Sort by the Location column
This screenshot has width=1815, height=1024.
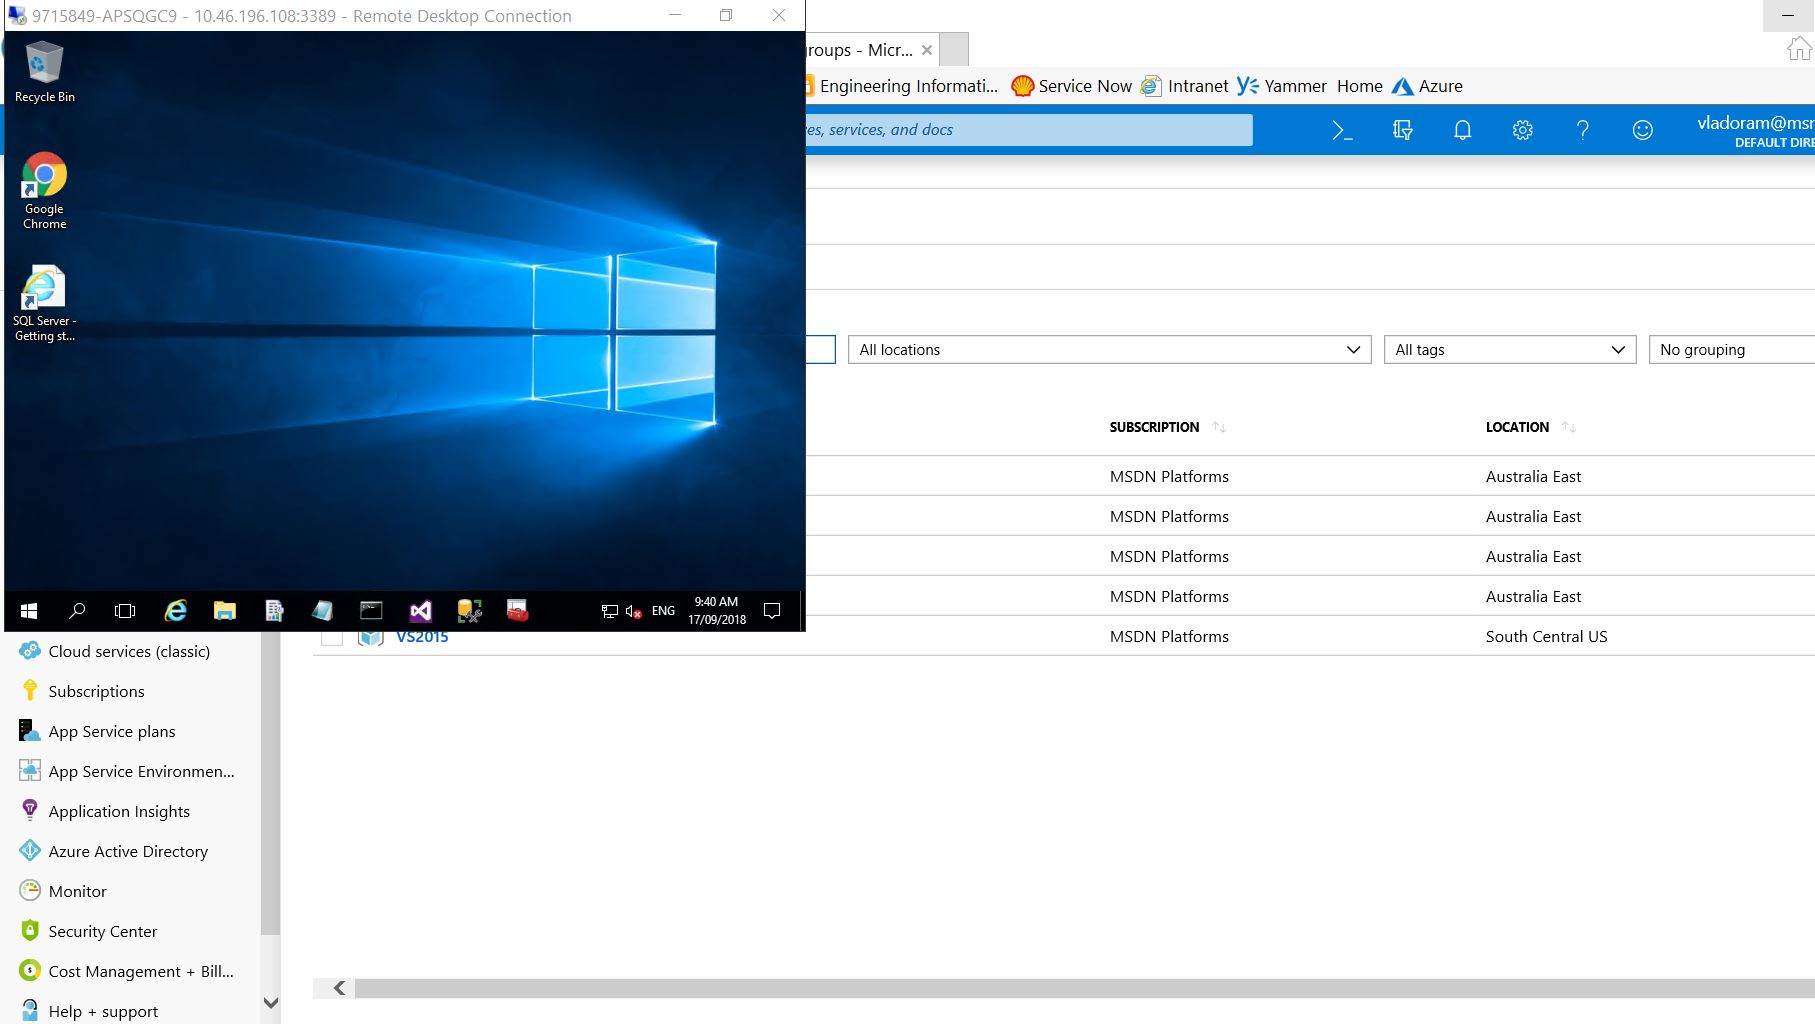[1530, 427]
